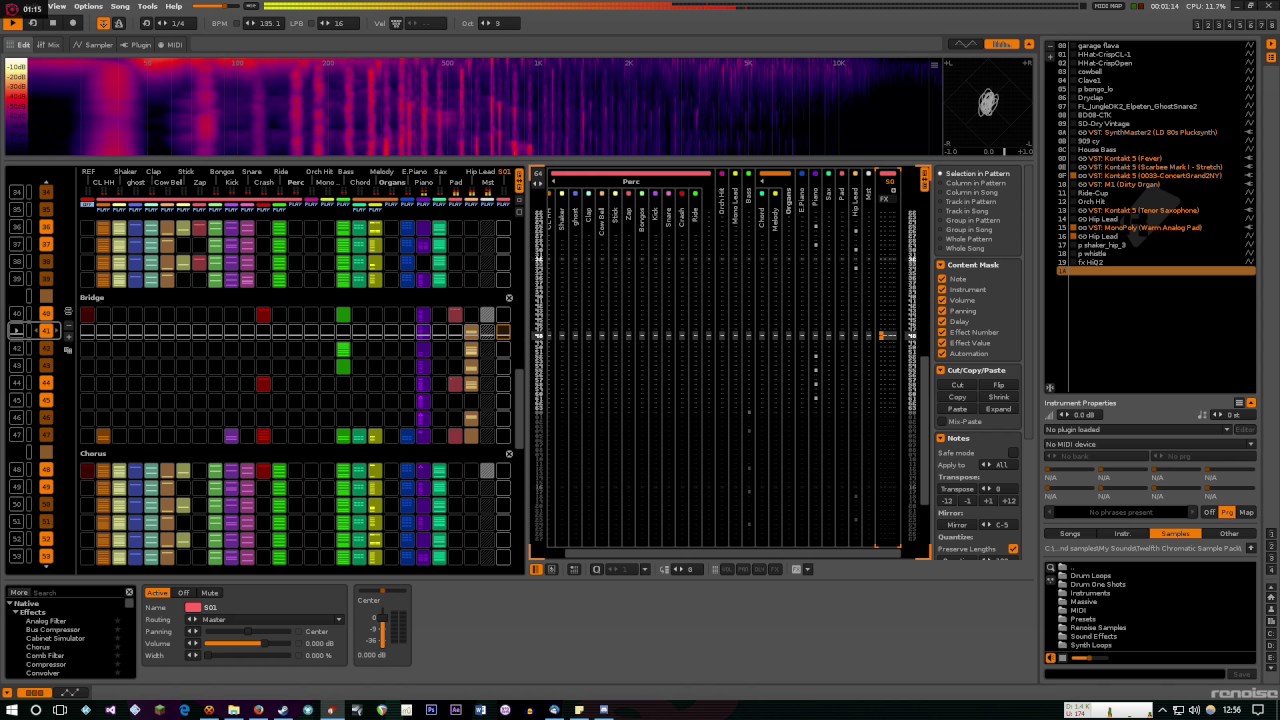Toggle block loop icon left of 1/4
The width and height of the screenshot is (1280, 720).
click(x=147, y=23)
